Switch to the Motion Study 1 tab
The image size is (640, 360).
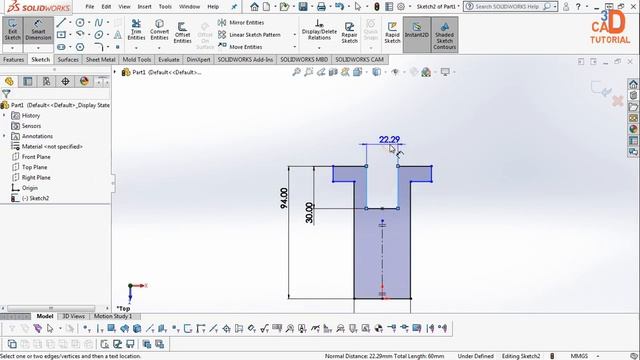[x=113, y=316]
